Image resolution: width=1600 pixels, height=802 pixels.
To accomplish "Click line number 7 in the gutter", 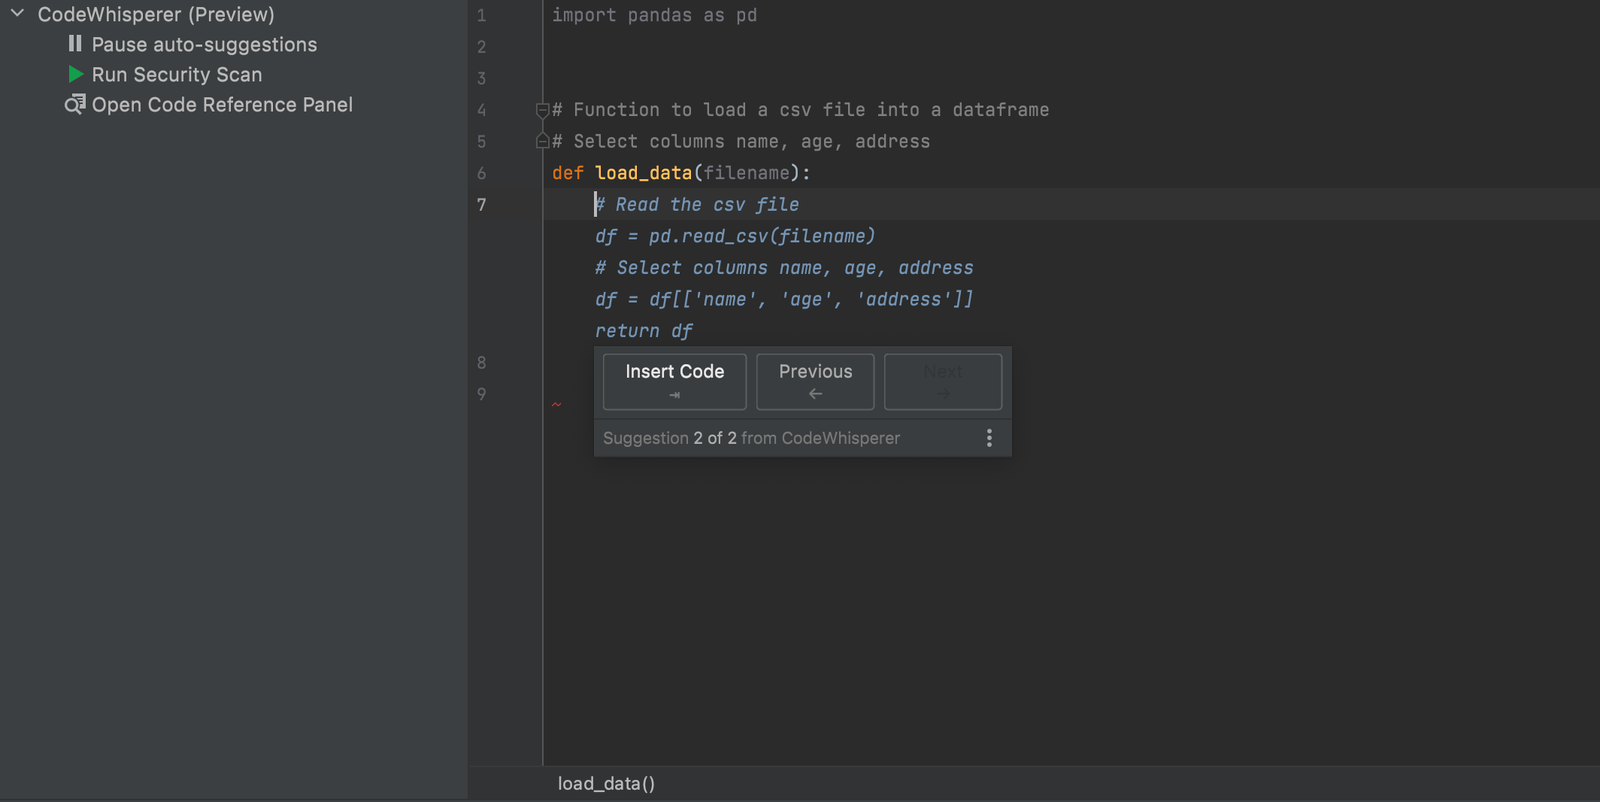I will 482,205.
